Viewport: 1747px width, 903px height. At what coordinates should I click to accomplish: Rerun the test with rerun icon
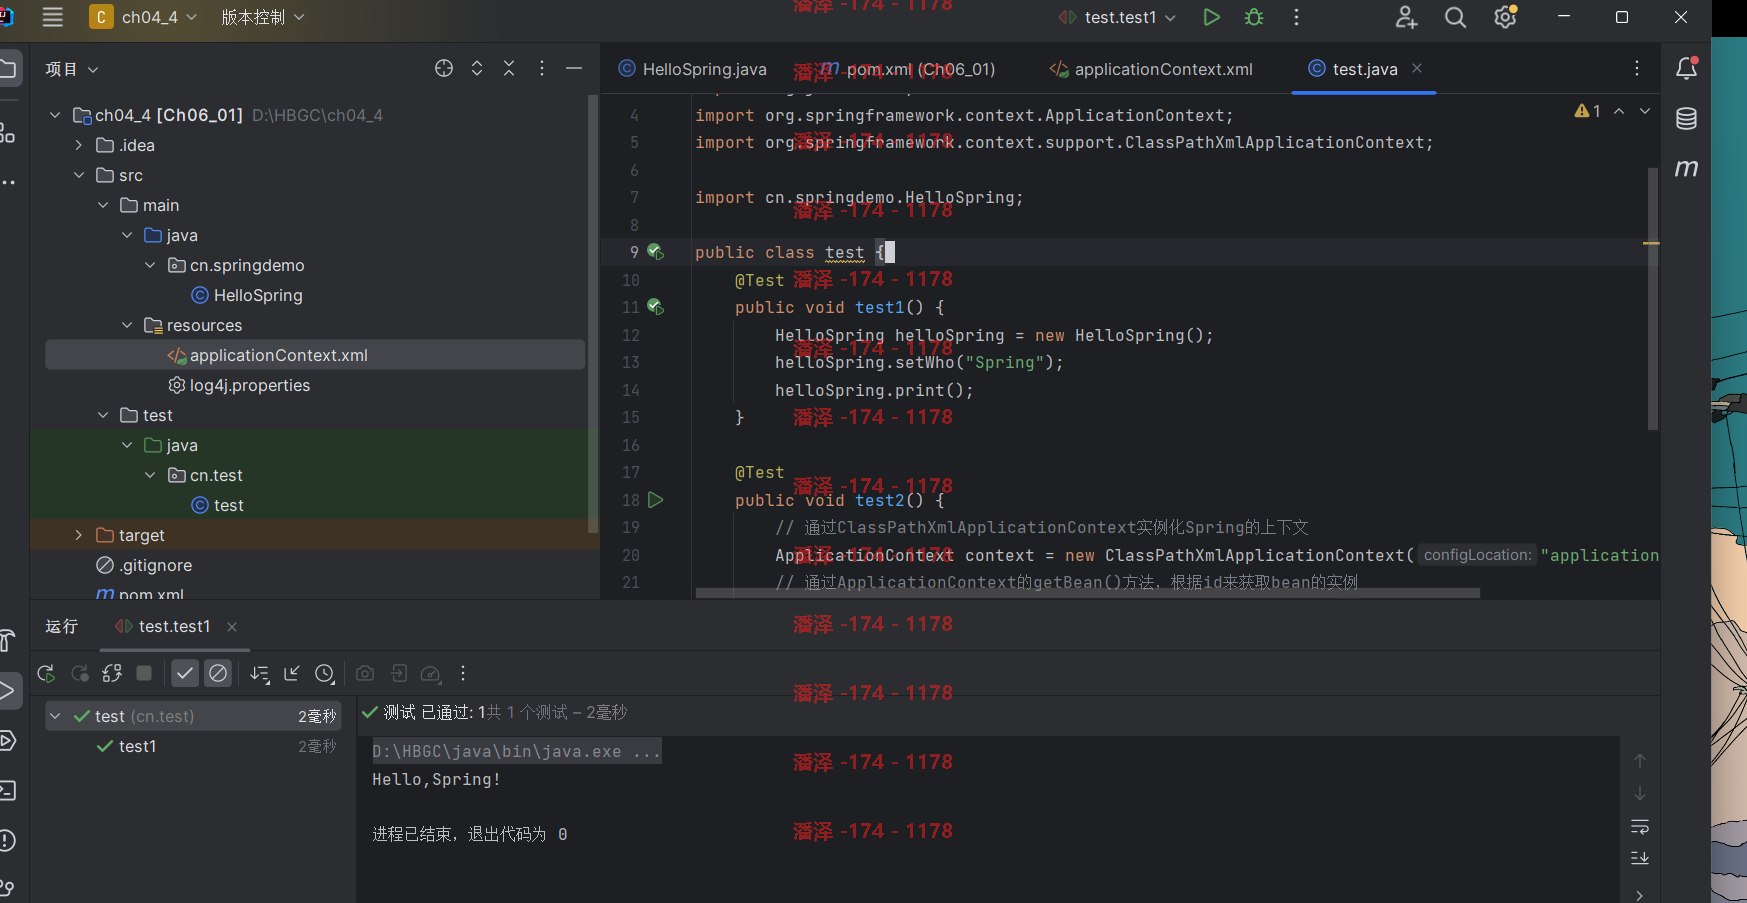(x=46, y=674)
